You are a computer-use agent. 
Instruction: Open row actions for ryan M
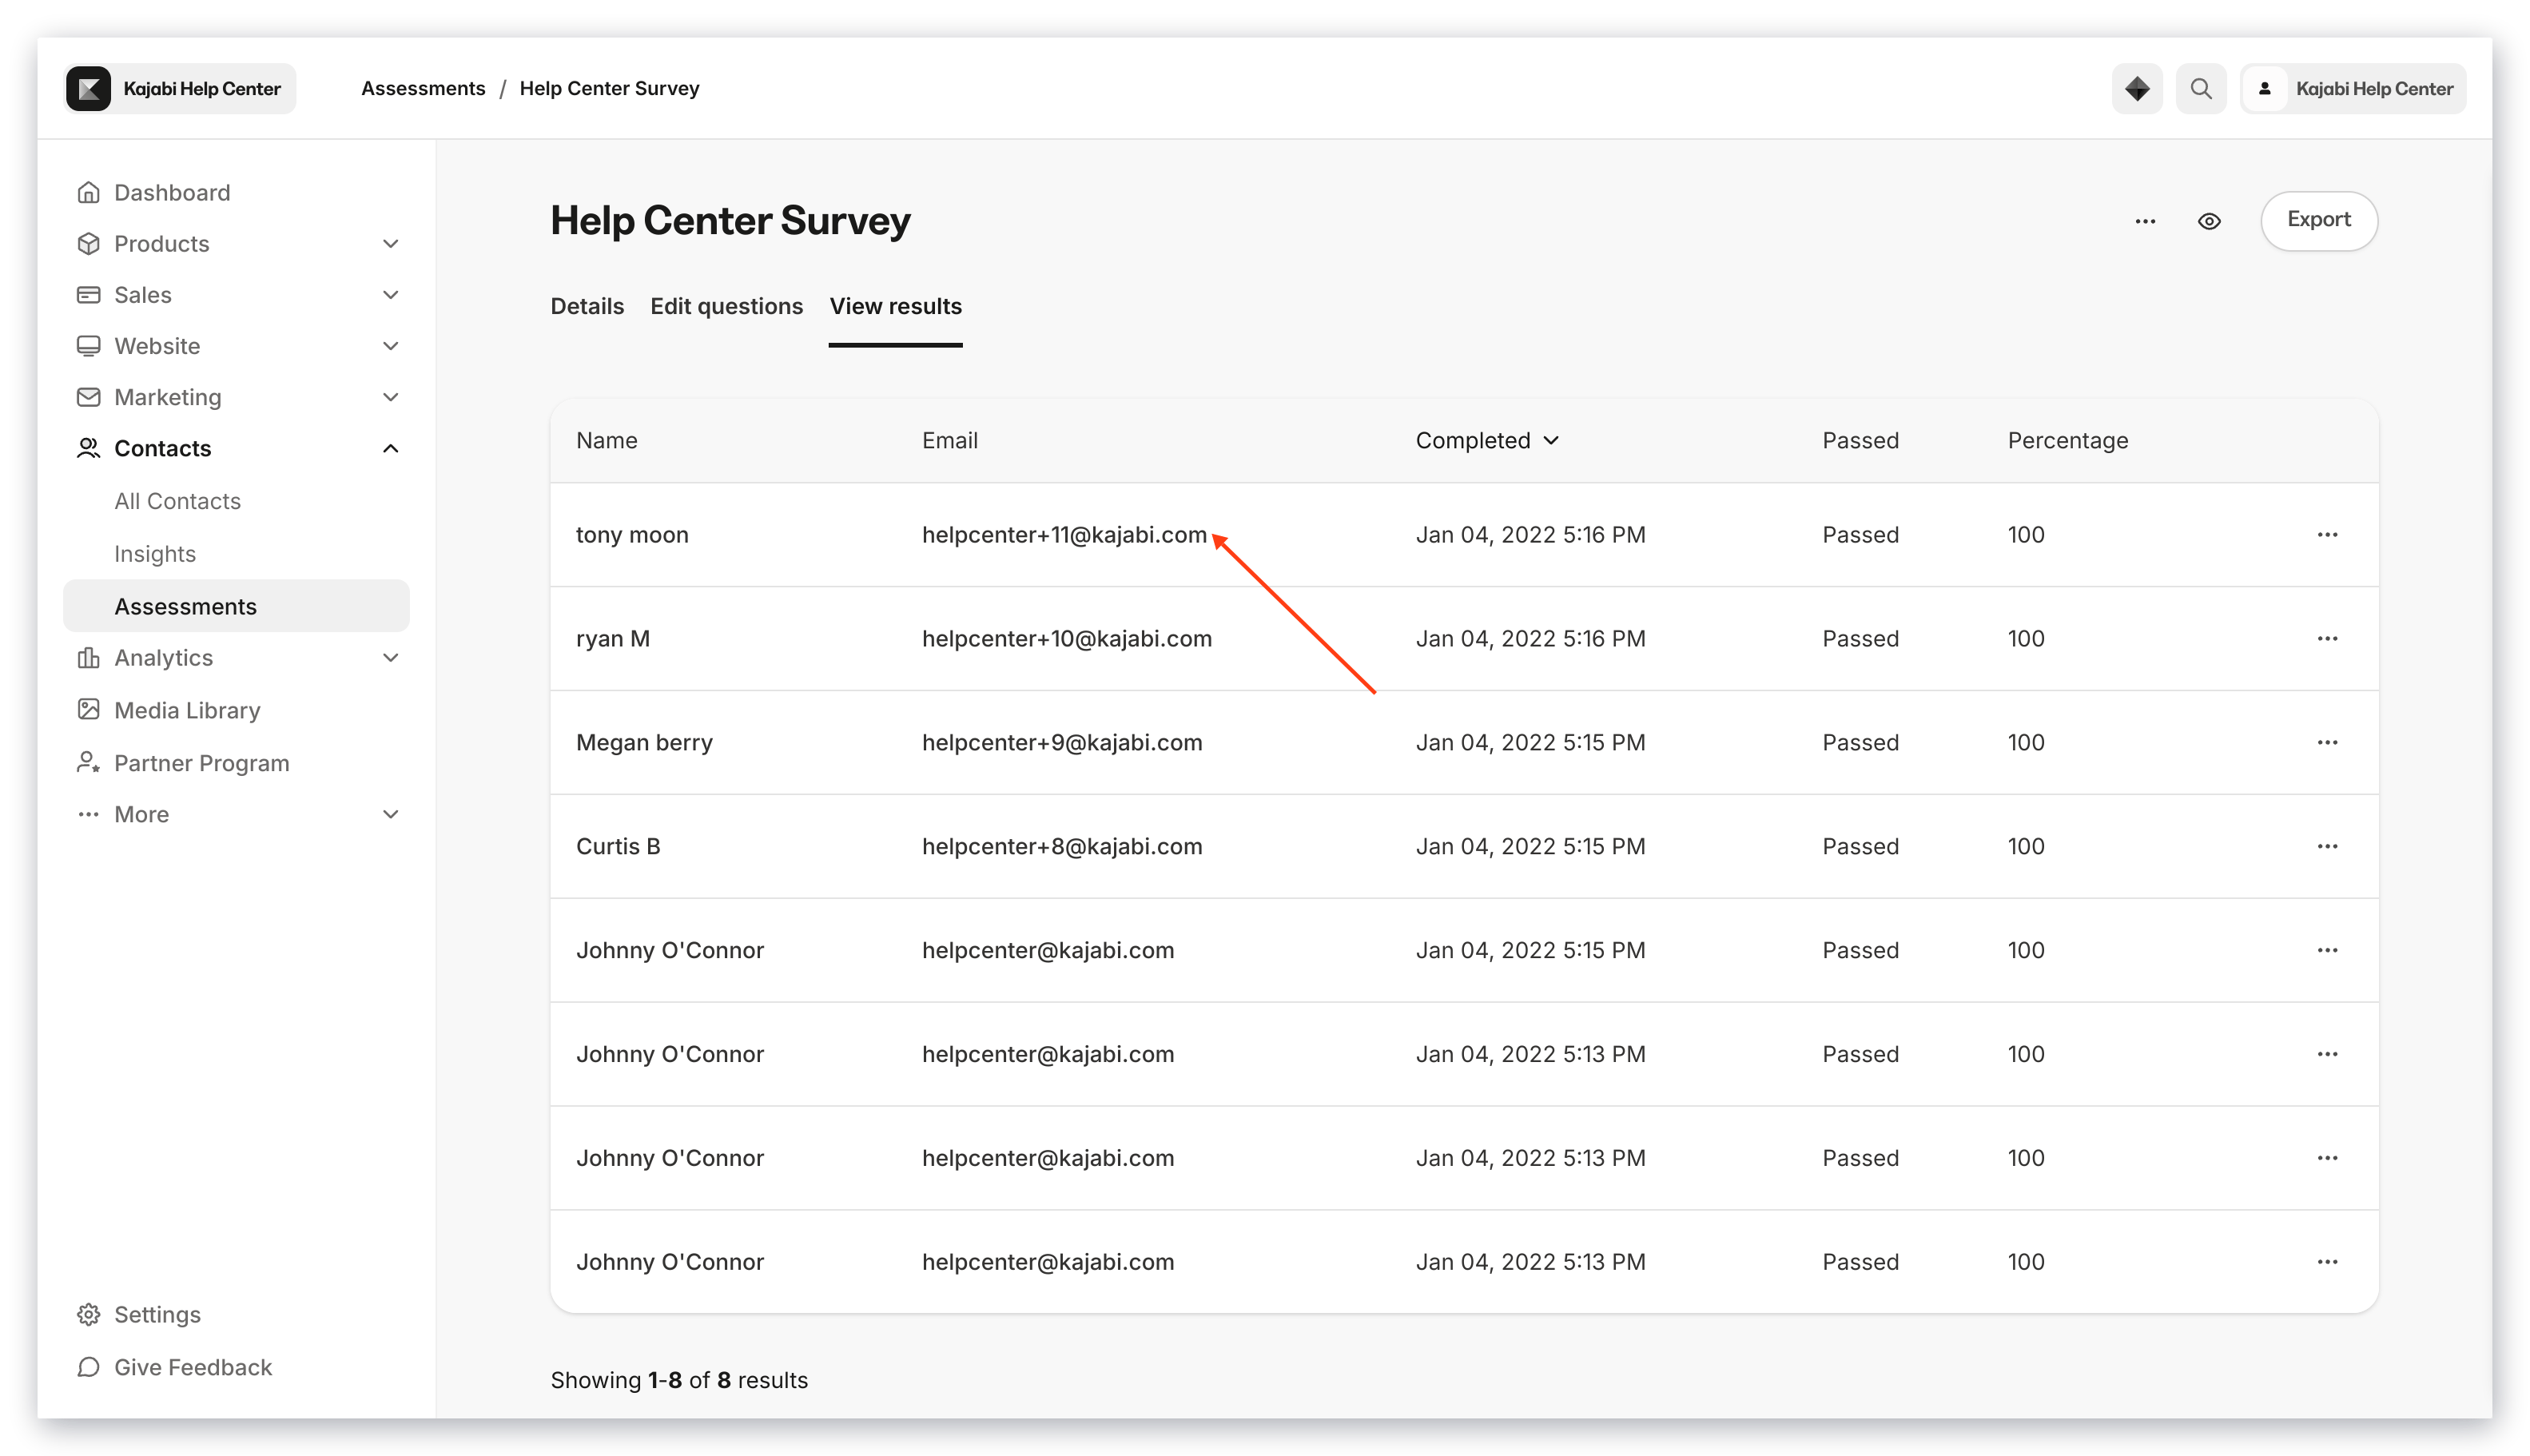click(x=2326, y=638)
